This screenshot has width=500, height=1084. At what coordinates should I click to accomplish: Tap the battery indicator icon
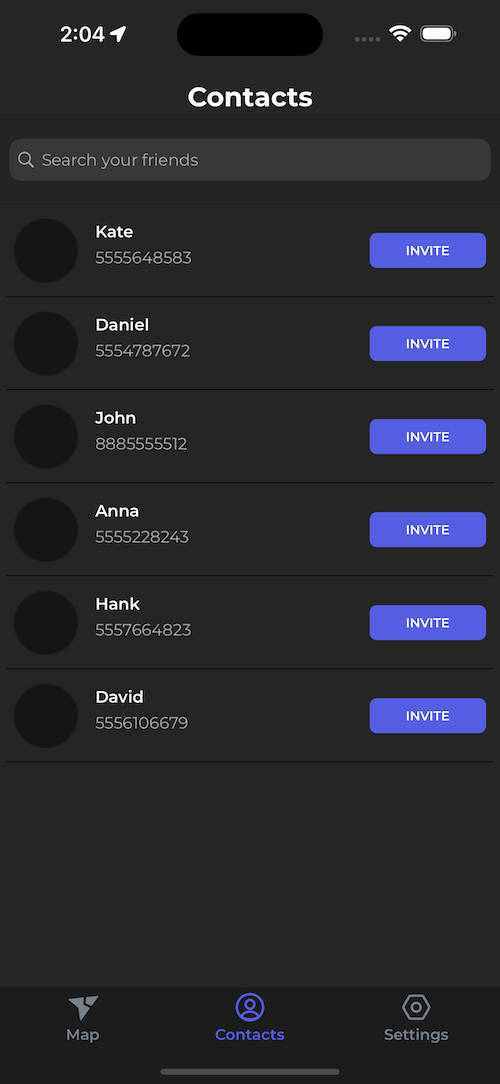438,33
